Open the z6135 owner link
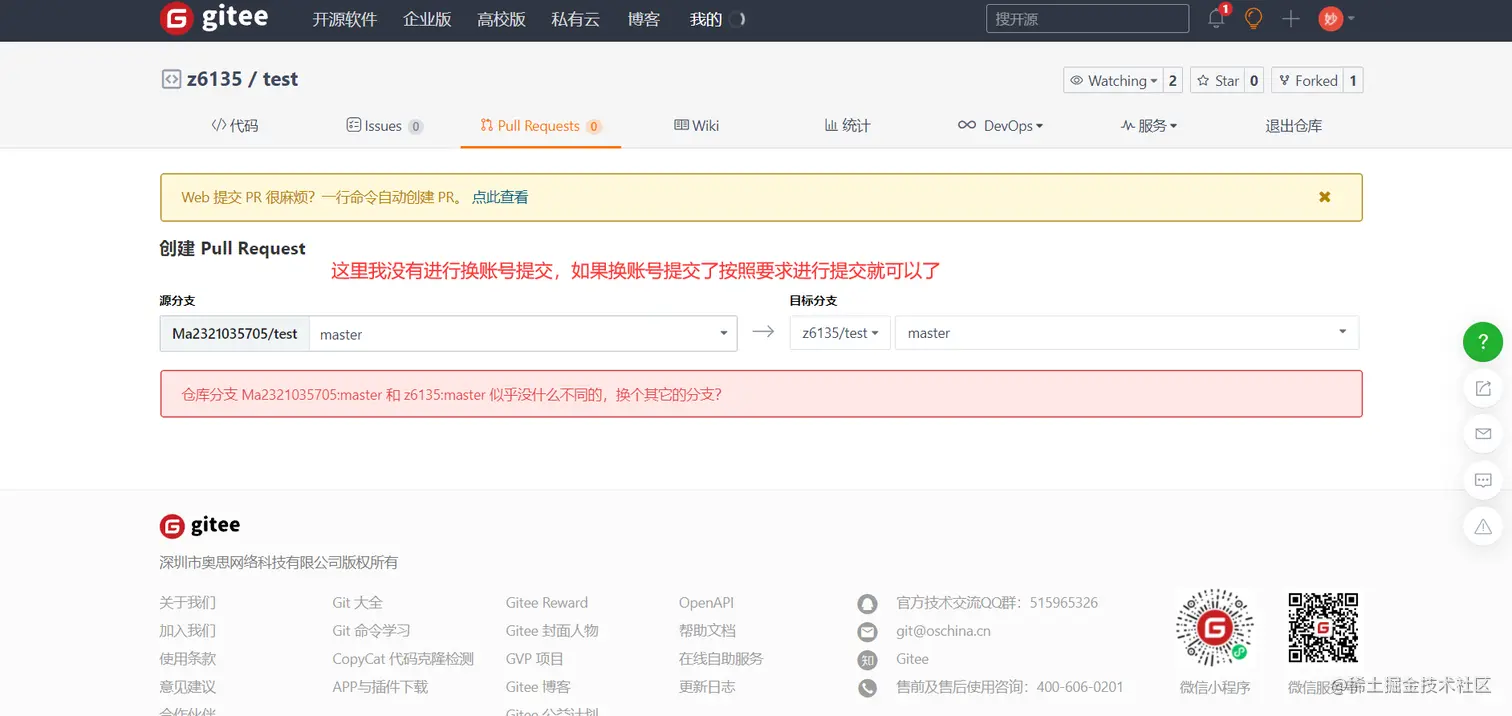This screenshot has width=1512, height=716. click(214, 79)
